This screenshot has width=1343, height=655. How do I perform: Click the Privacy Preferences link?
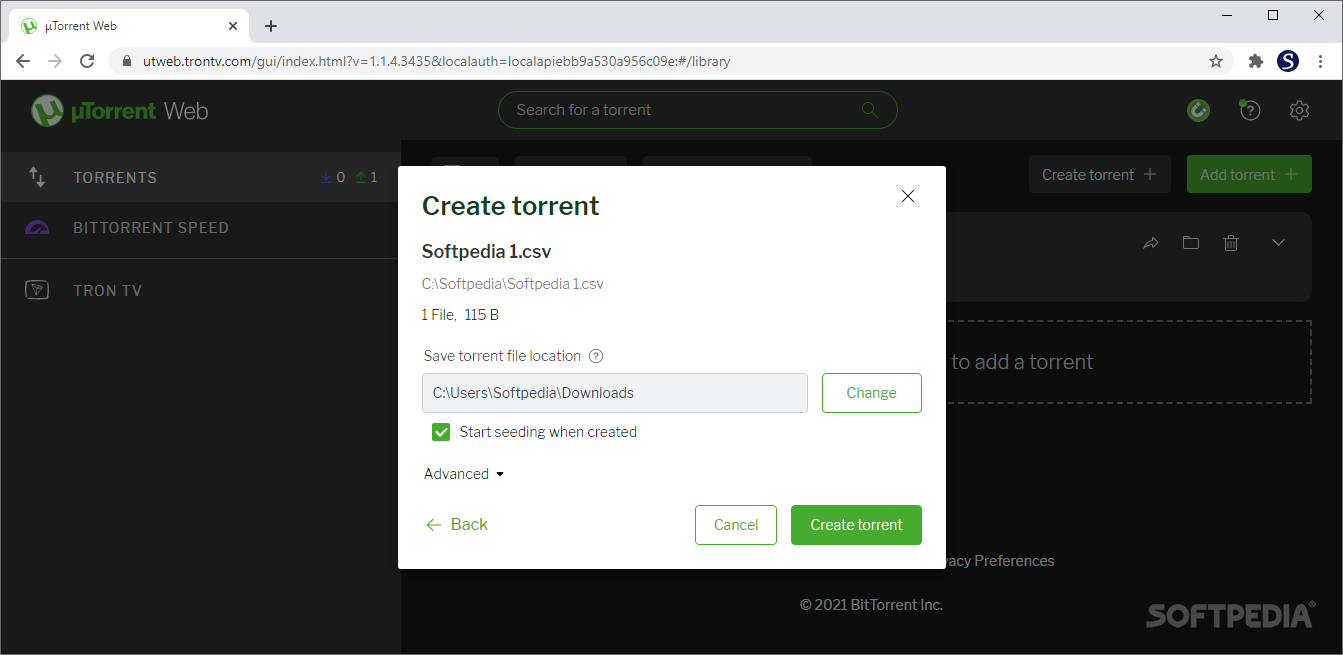998,561
